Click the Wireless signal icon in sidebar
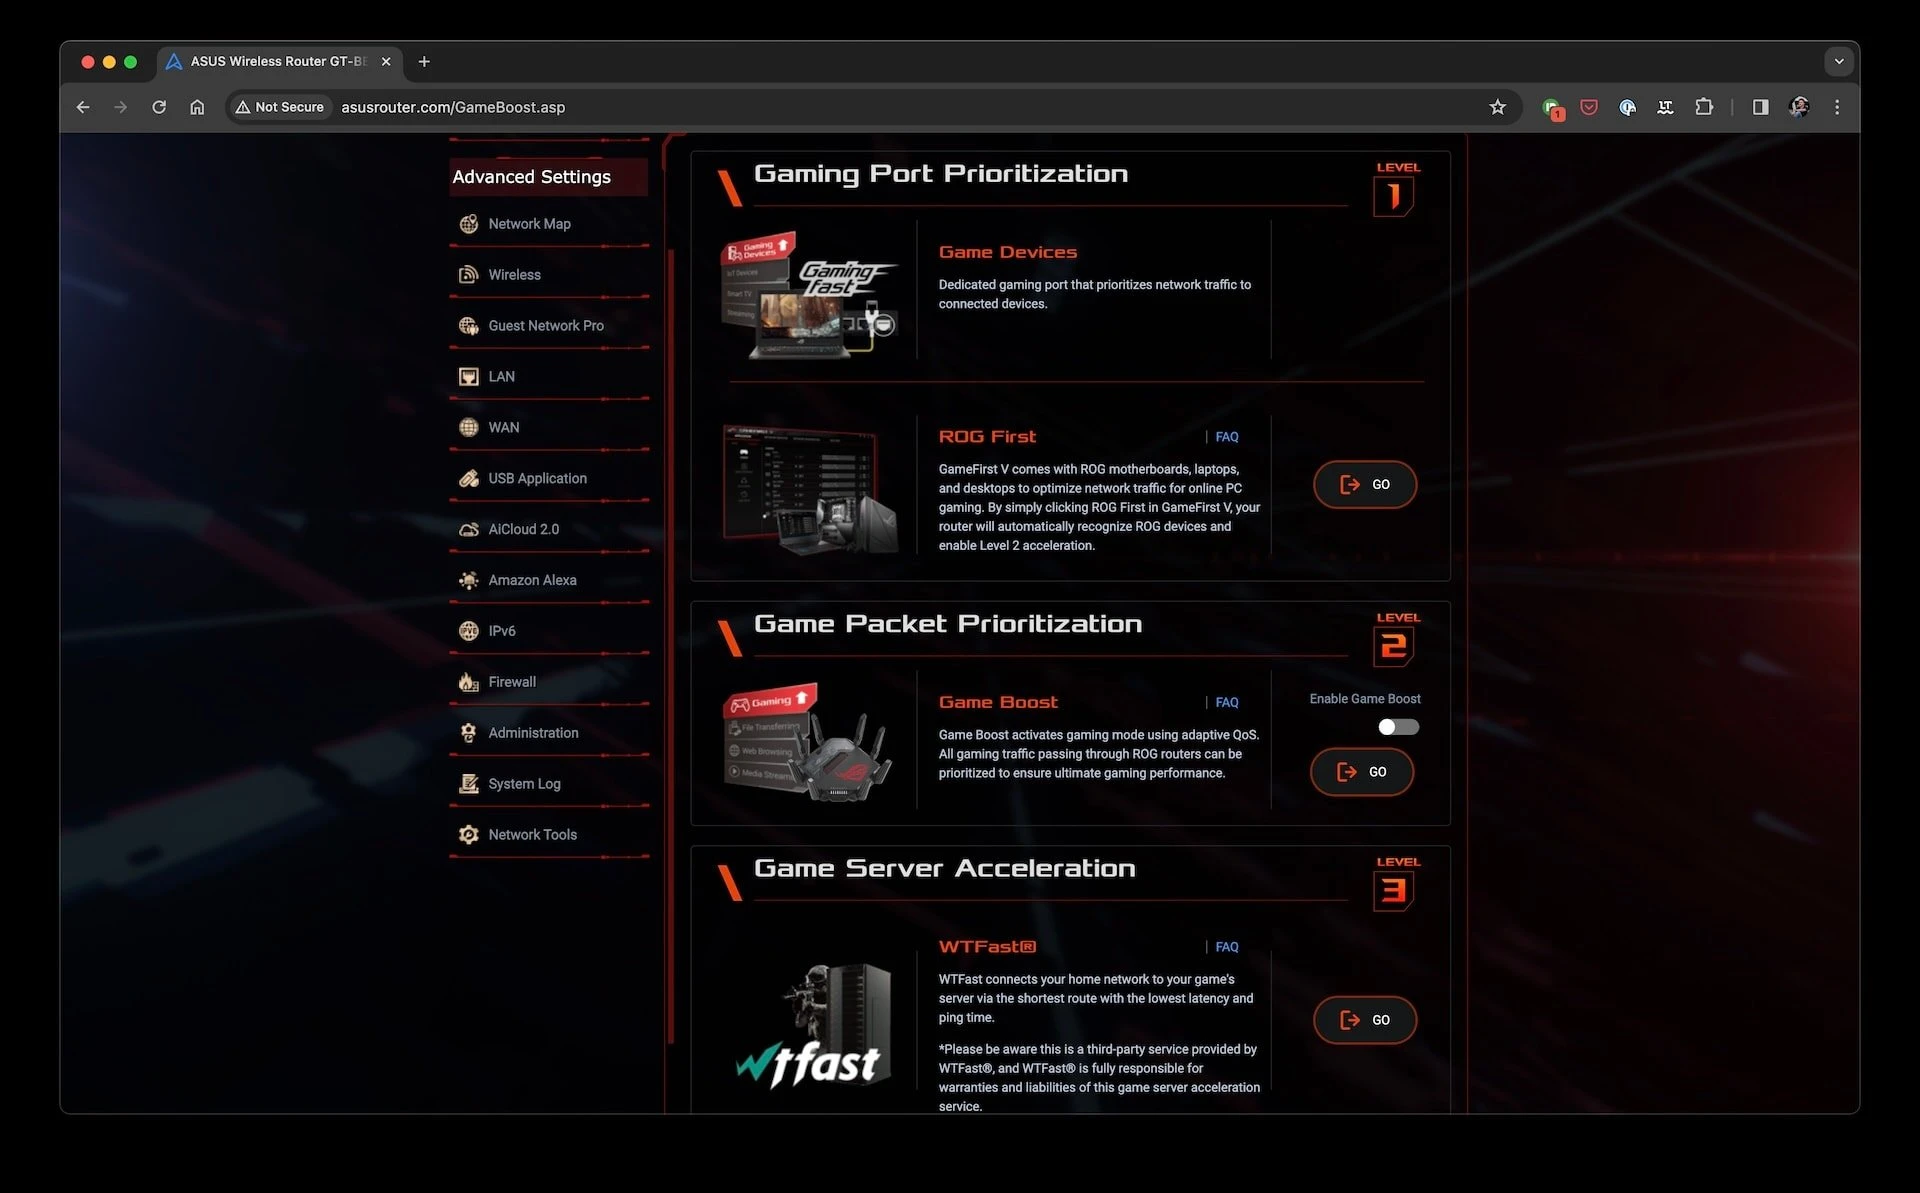This screenshot has width=1920, height=1193. [468, 275]
